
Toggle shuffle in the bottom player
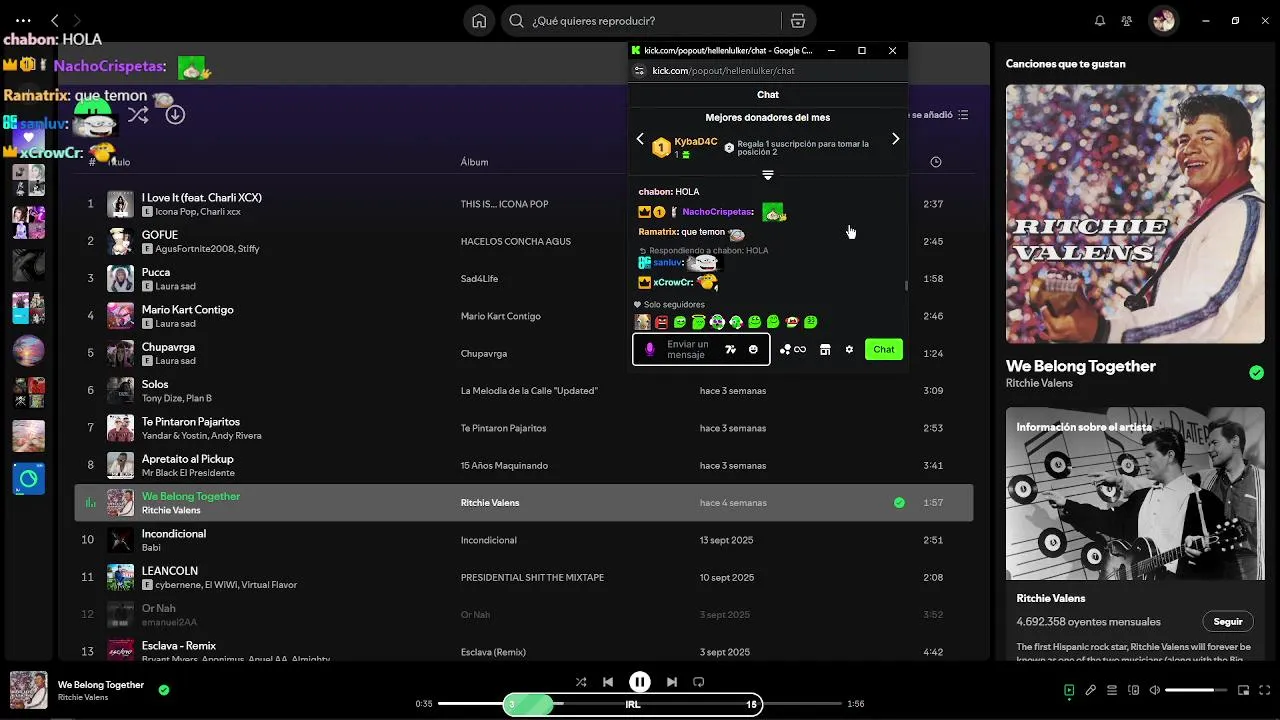(581, 682)
